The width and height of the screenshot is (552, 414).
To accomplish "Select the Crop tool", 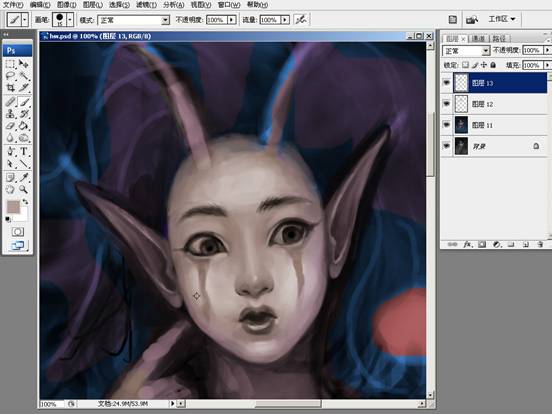I will [x=11, y=88].
